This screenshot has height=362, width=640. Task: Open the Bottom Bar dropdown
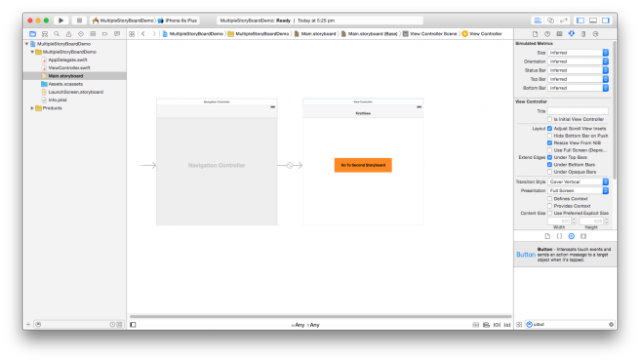[x=578, y=88]
